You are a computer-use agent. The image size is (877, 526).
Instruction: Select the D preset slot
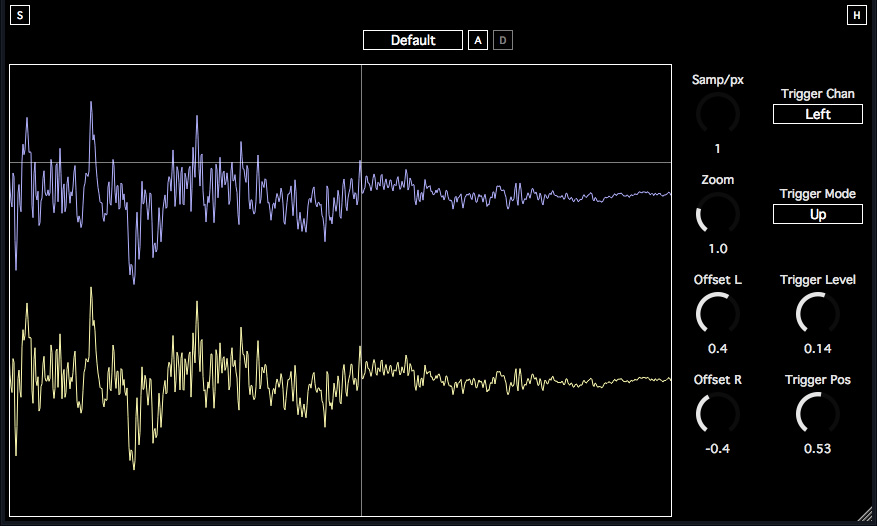point(503,40)
